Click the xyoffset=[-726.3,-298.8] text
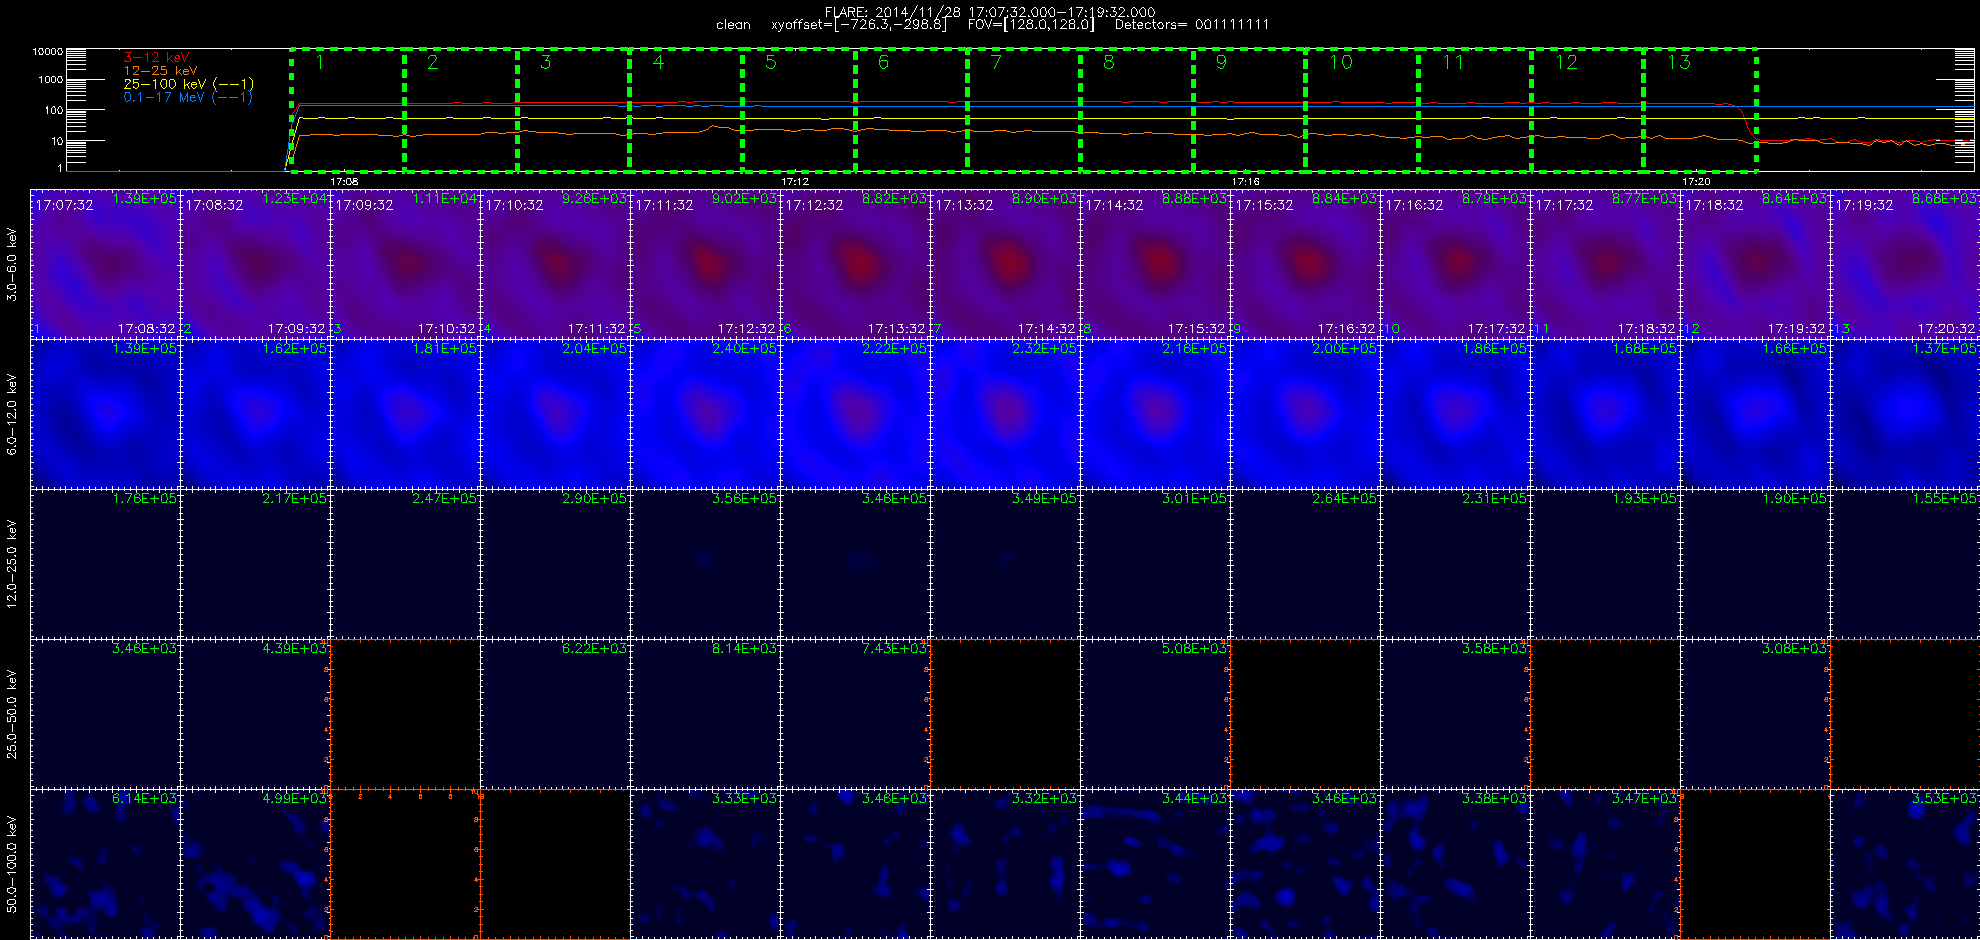The height and width of the screenshot is (940, 1980). pyautogui.click(x=858, y=25)
